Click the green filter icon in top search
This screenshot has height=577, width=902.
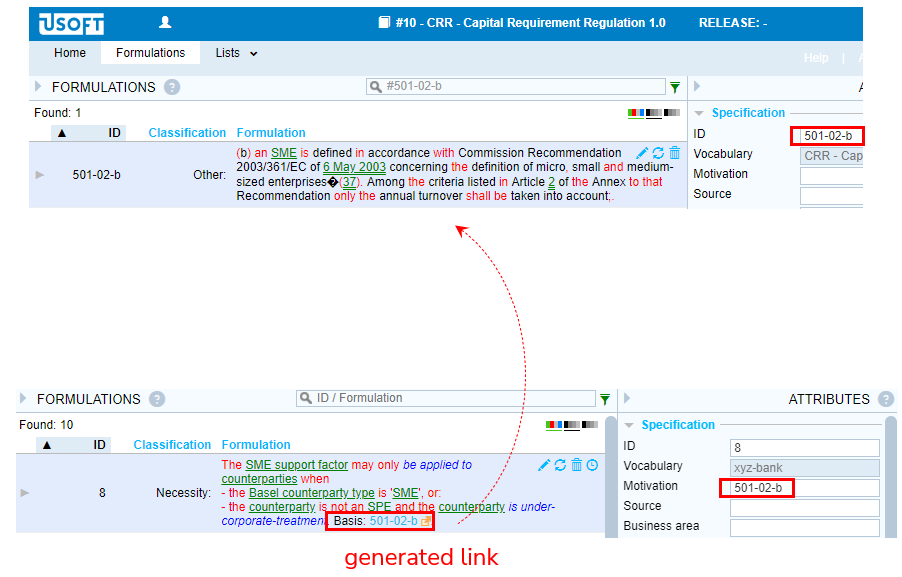tap(675, 87)
